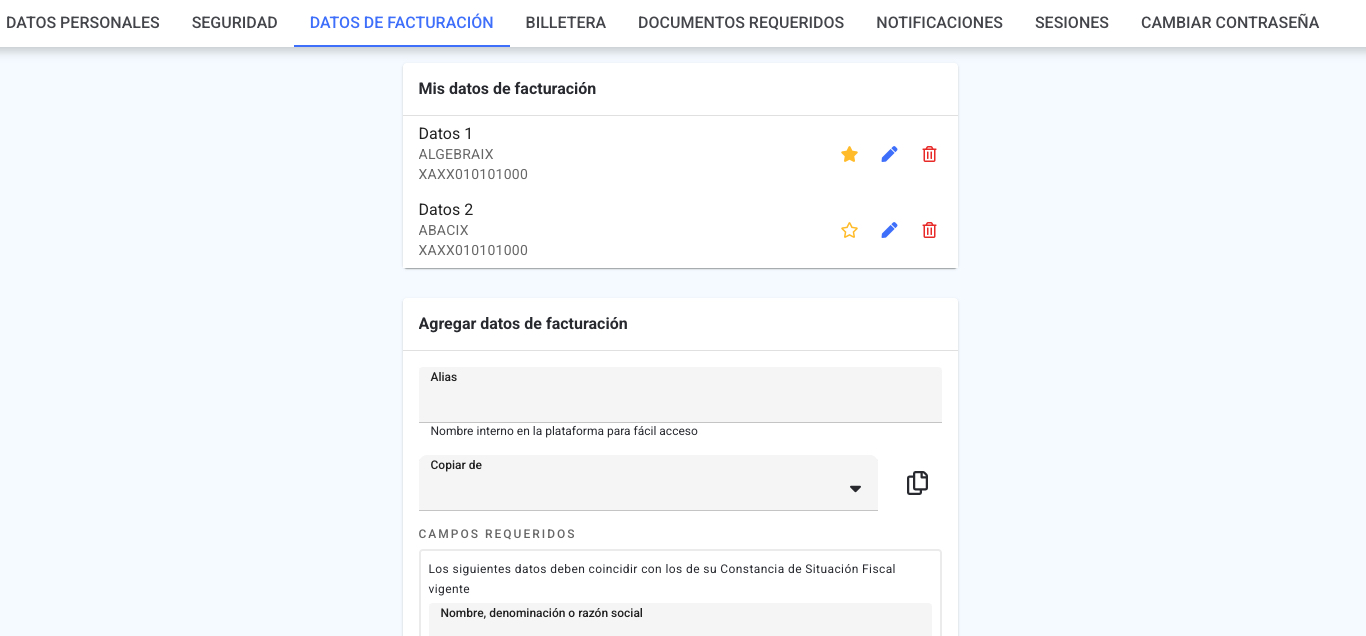The height and width of the screenshot is (636, 1366).
Task: Open the Copiar de dropdown
Action: [x=648, y=483]
